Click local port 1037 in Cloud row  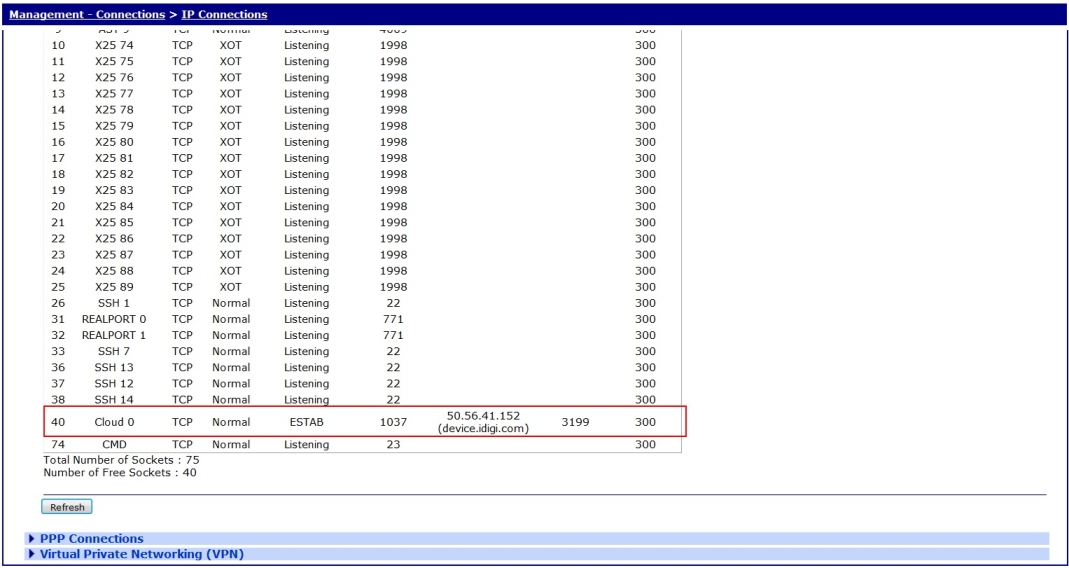click(x=393, y=423)
